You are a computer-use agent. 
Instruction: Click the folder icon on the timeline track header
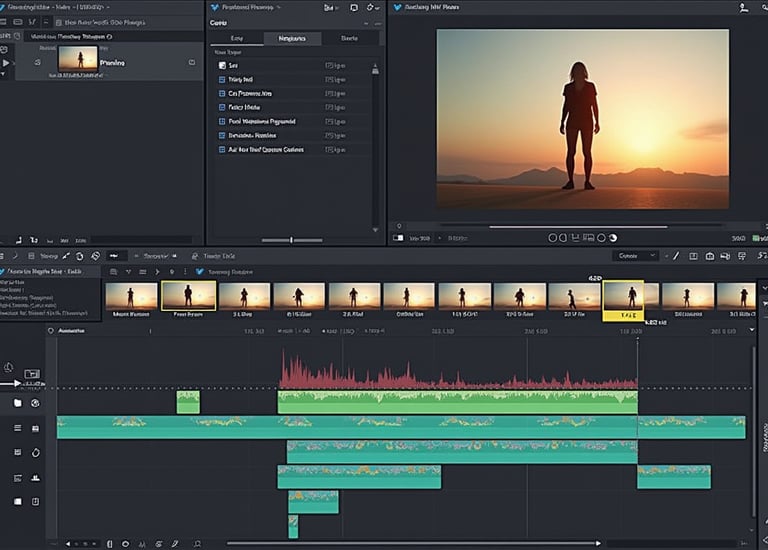[x=18, y=403]
